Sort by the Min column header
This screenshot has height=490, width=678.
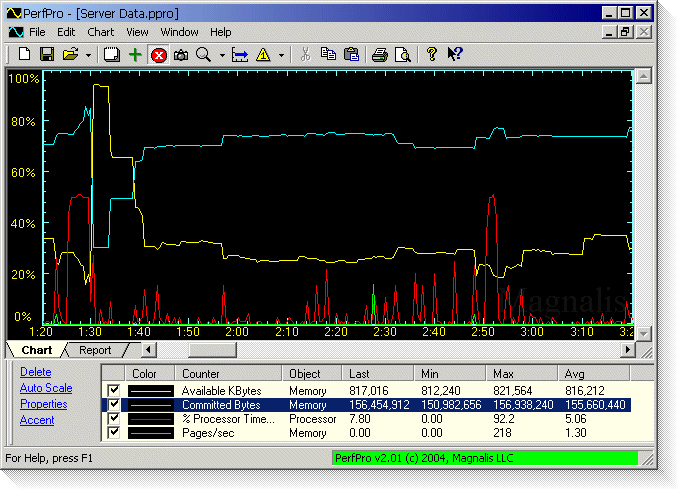pos(450,373)
